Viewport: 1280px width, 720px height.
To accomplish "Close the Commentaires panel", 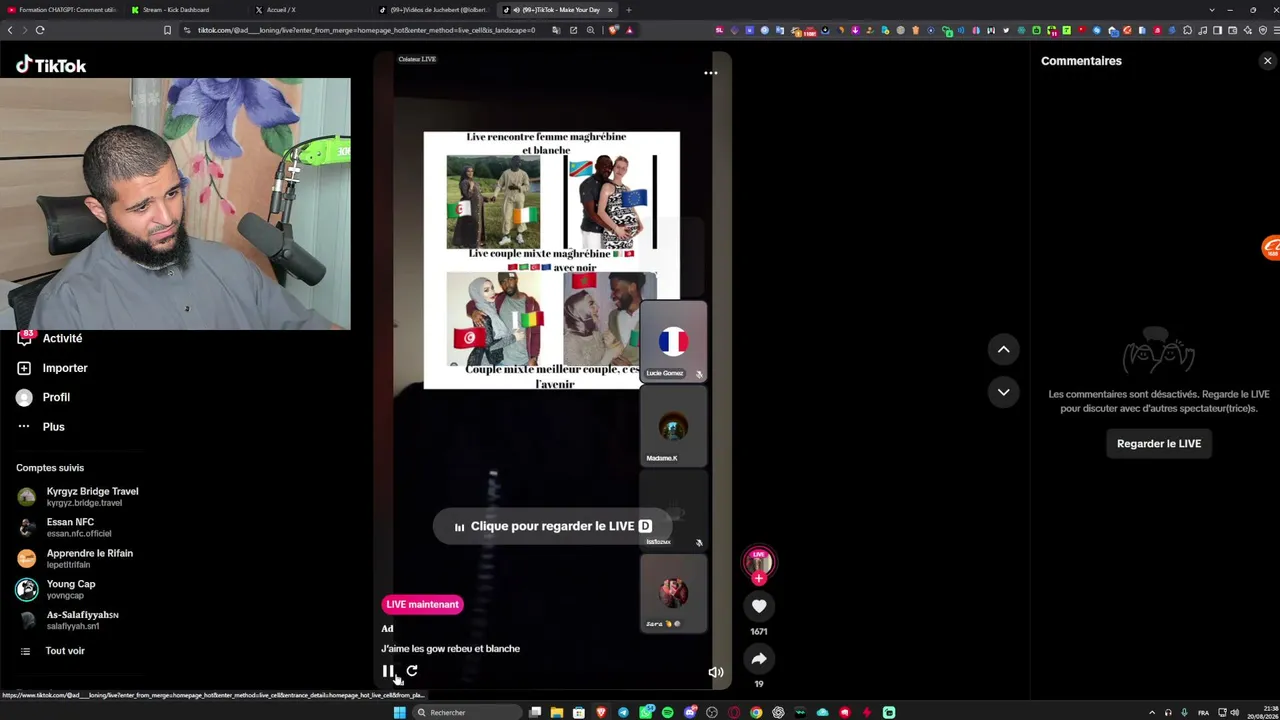I will tap(1267, 61).
